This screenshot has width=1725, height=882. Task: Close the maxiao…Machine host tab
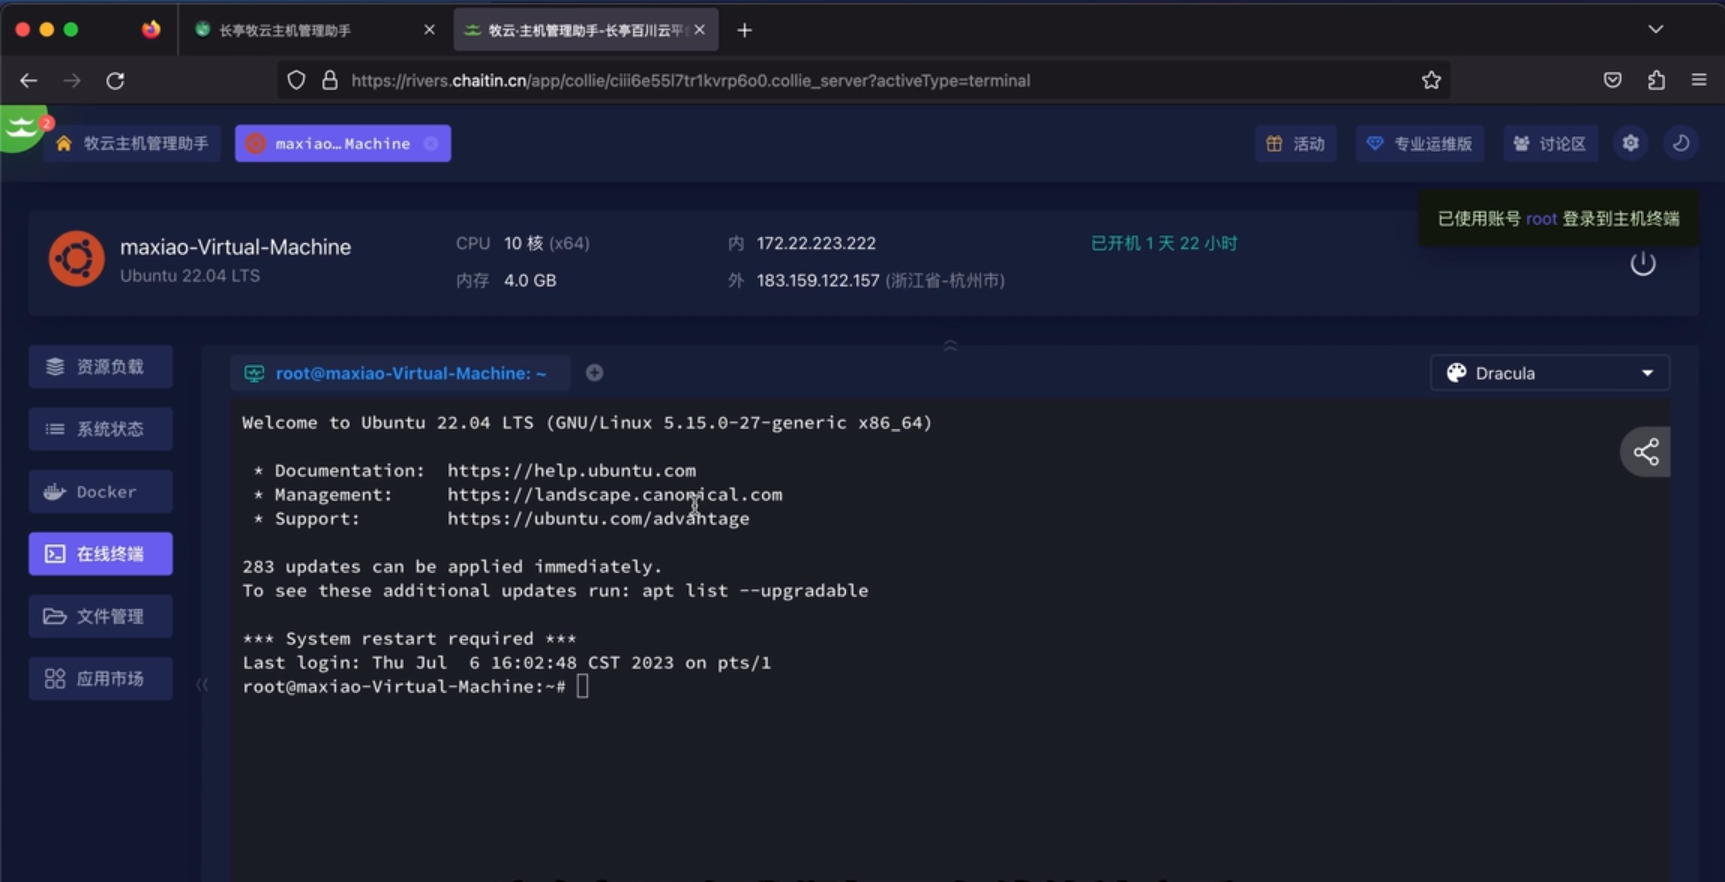click(x=431, y=143)
